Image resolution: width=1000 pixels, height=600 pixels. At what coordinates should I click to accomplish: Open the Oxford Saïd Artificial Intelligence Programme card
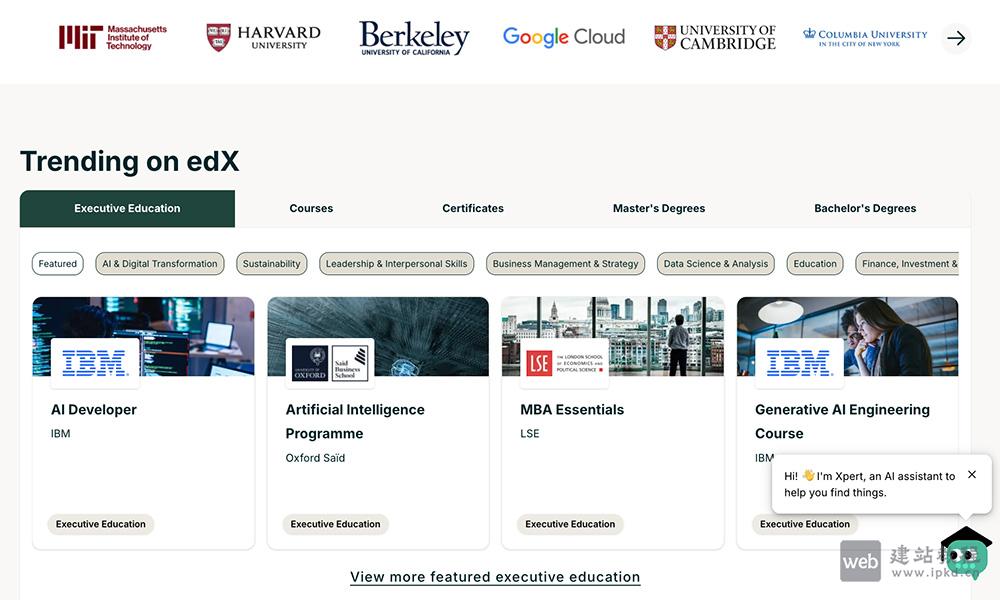(377, 420)
